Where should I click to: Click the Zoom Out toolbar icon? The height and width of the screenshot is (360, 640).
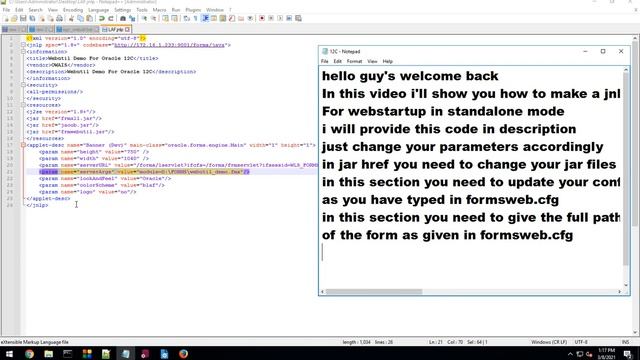tap(153, 18)
